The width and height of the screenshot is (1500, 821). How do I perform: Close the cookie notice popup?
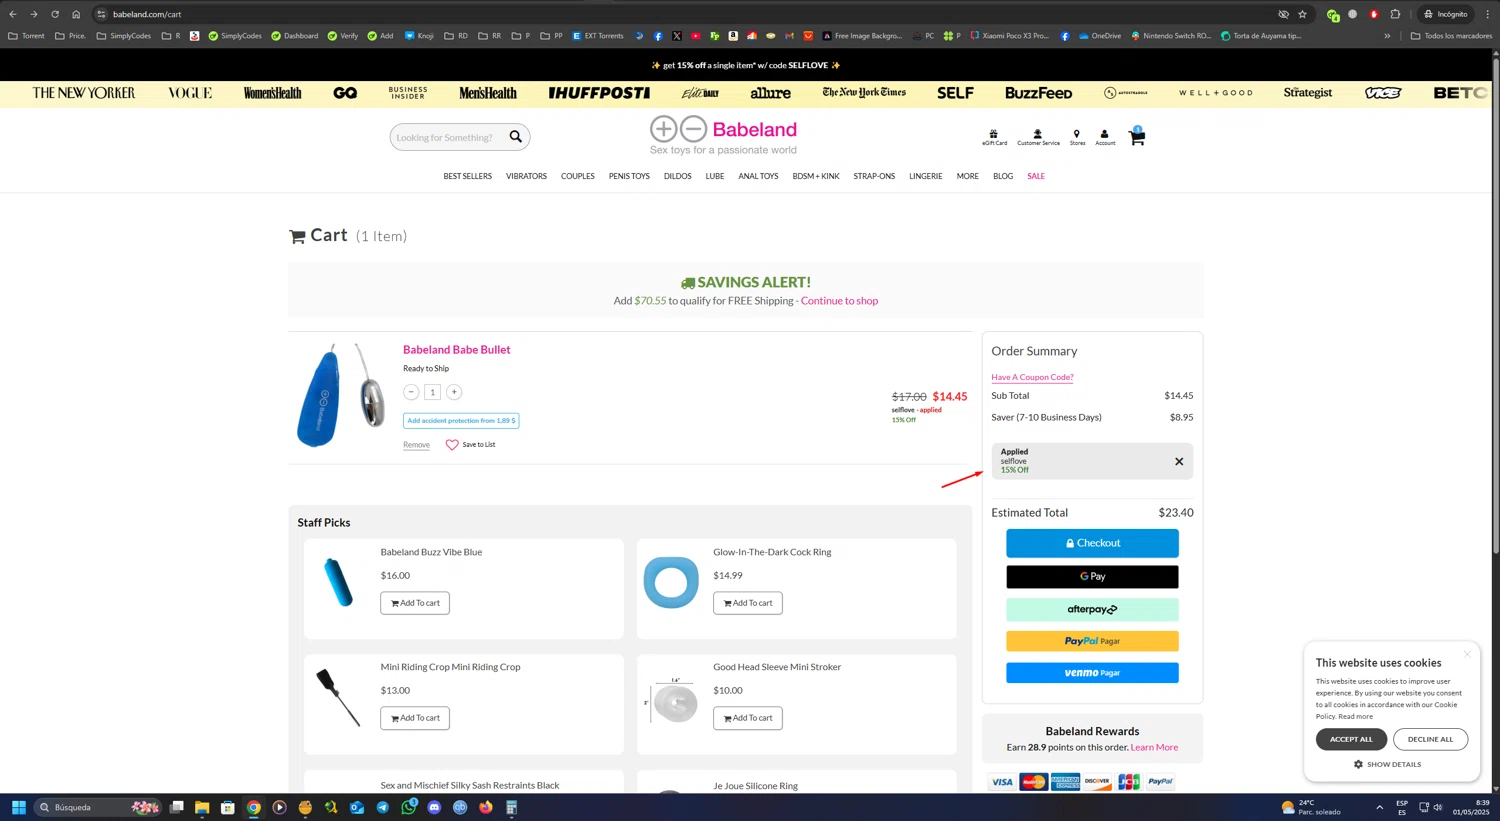(x=1467, y=654)
